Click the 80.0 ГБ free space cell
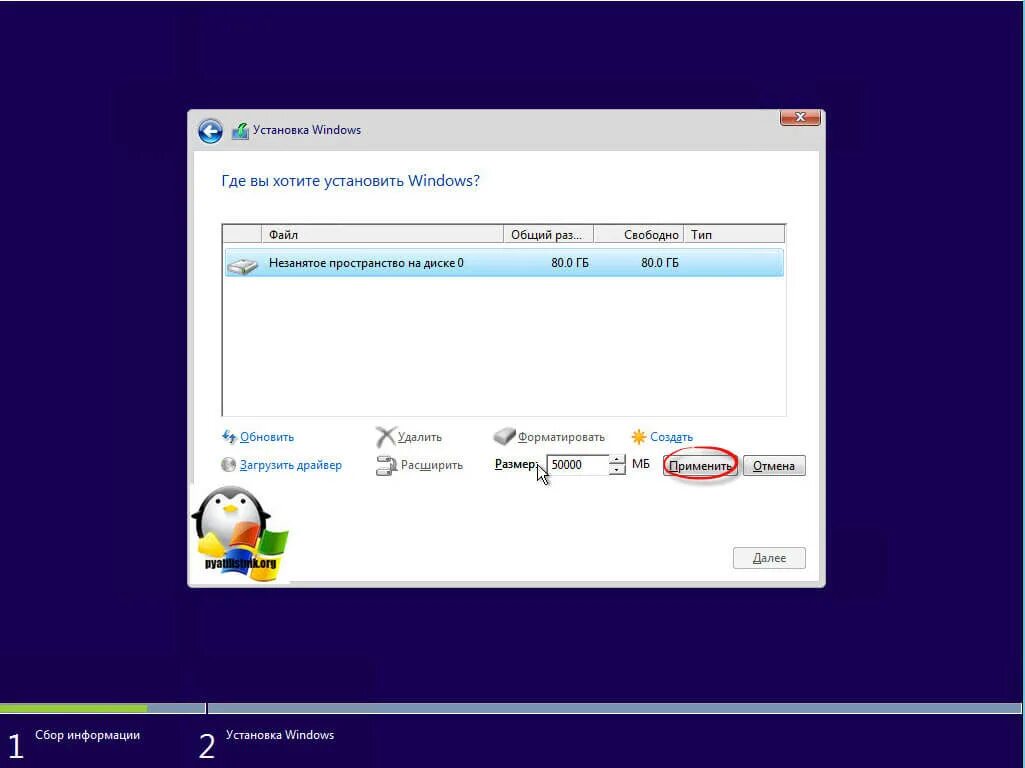1025x768 pixels. (660, 263)
